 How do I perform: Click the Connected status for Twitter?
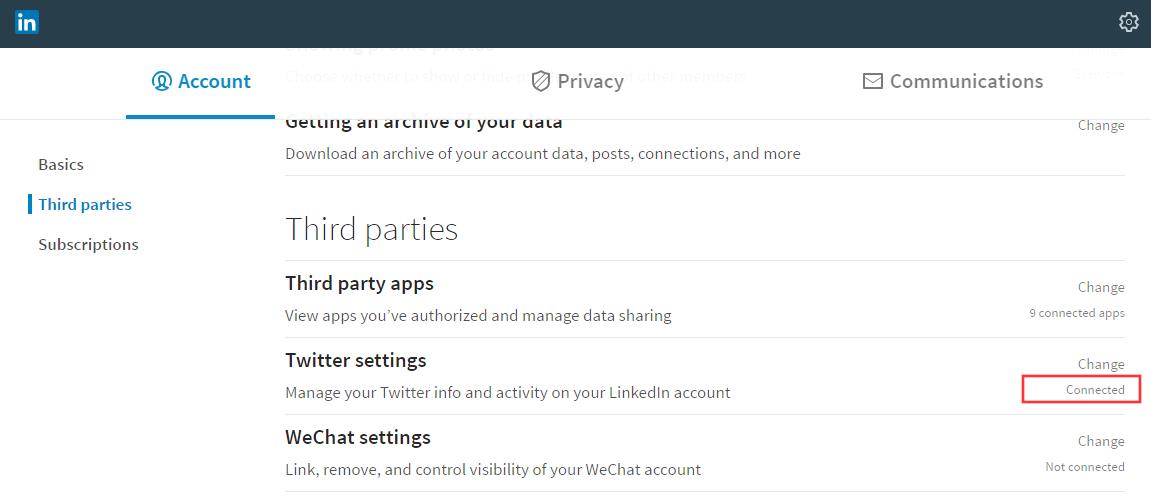[1095, 390]
